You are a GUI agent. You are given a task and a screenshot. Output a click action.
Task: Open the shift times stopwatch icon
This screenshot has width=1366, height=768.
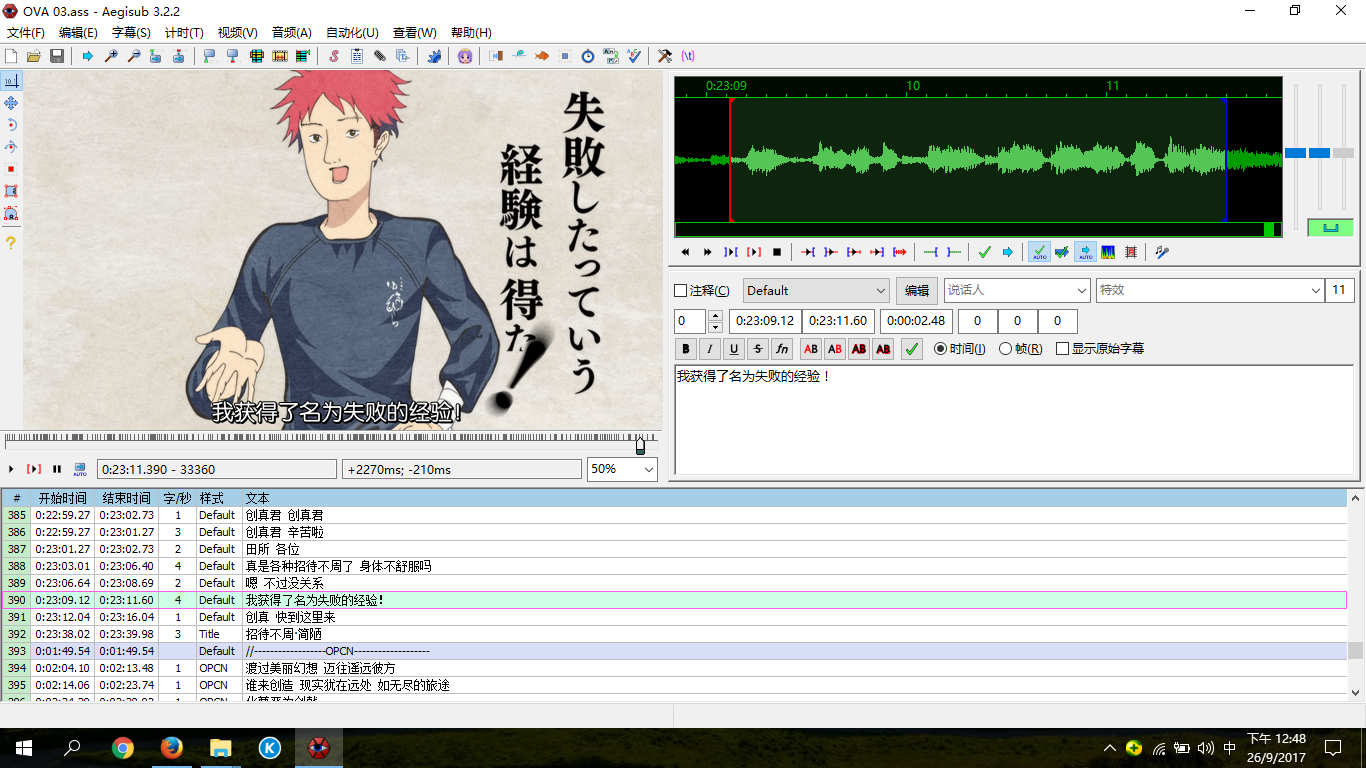[588, 56]
